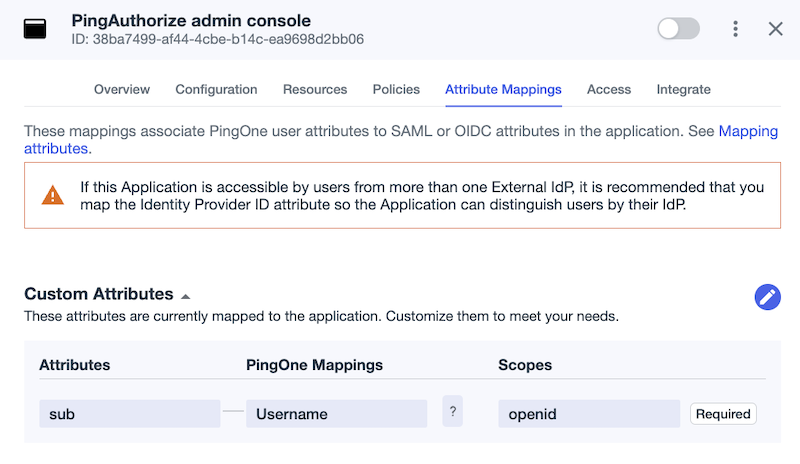Switch to the Overview tab
This screenshot has height=464, width=800.
click(x=122, y=89)
